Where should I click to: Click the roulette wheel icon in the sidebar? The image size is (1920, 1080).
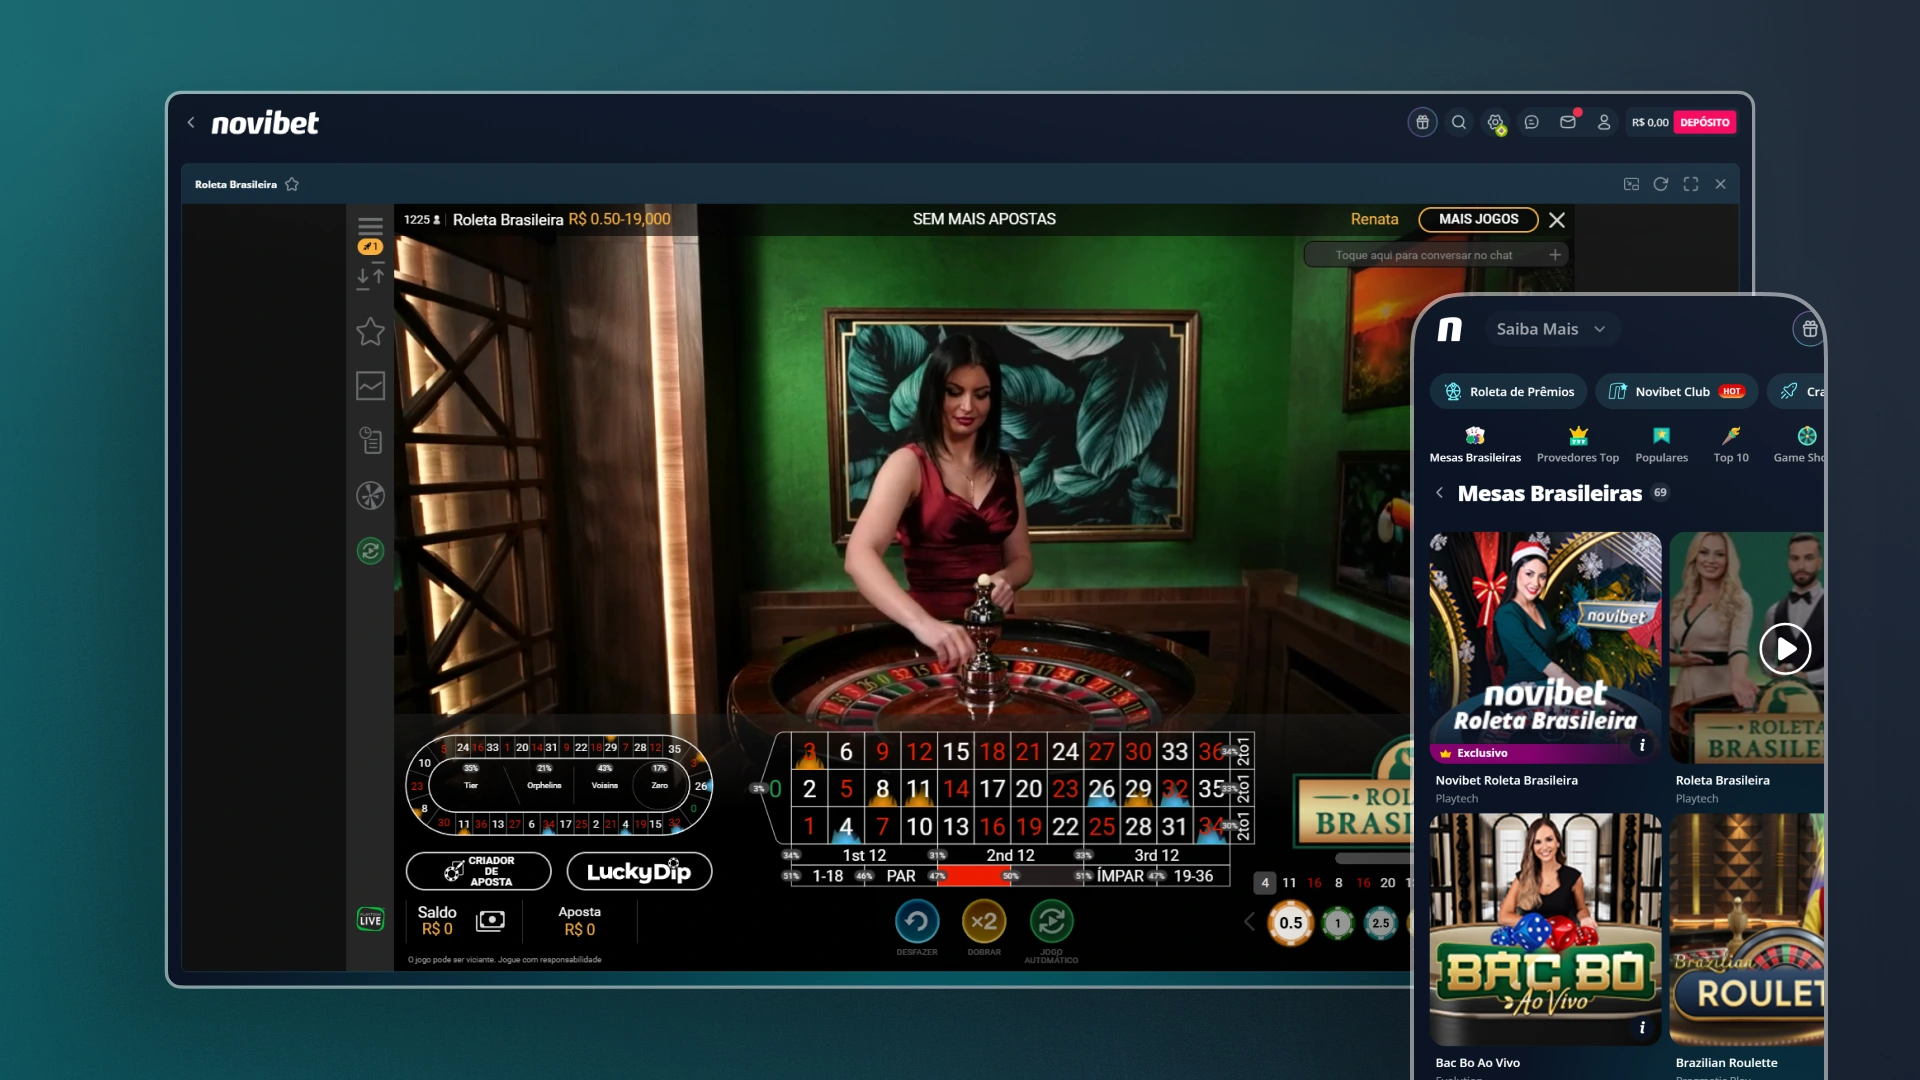370,496
